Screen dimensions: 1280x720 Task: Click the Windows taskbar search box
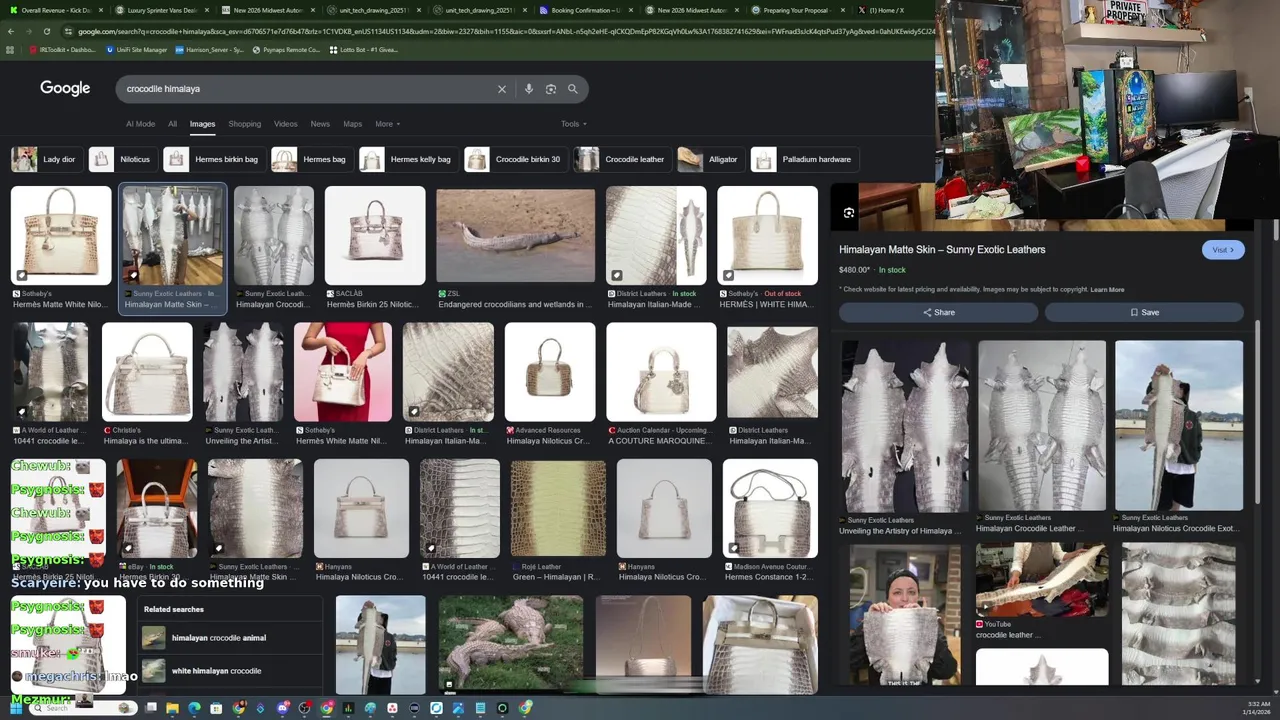point(84,708)
